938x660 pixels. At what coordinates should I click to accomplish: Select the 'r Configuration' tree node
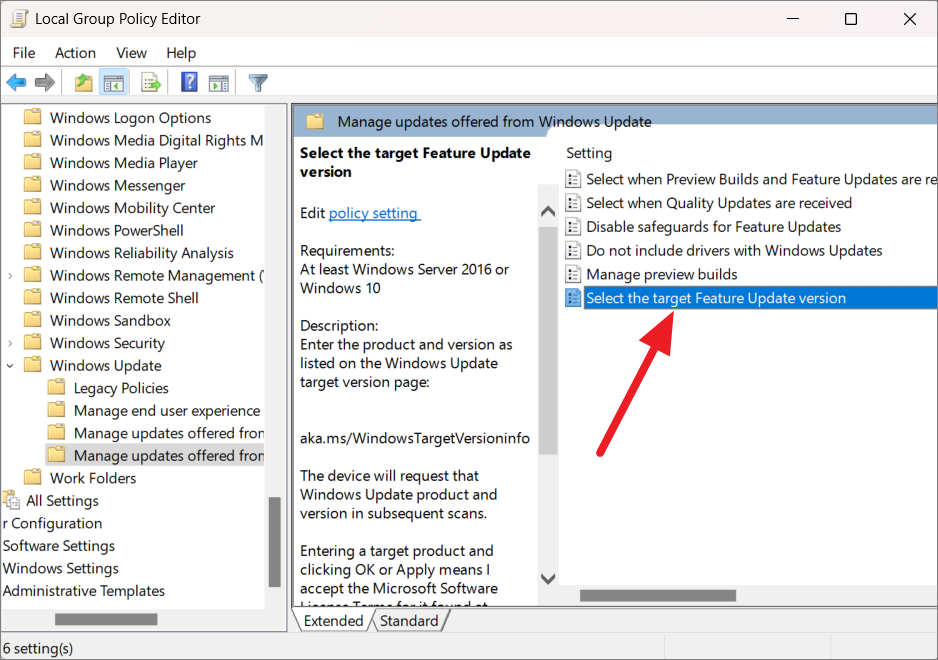point(53,523)
